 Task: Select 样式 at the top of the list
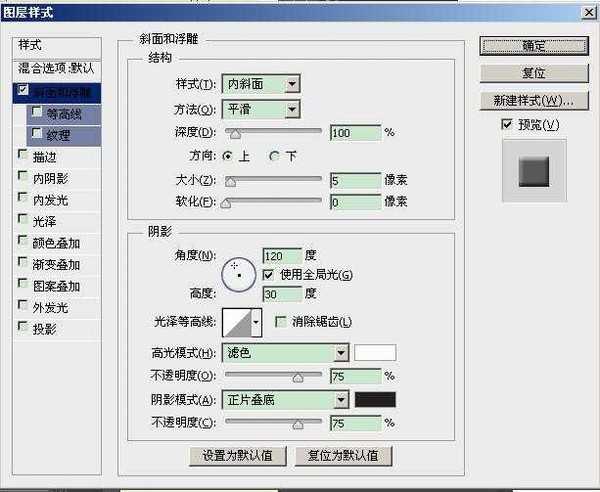pos(57,47)
